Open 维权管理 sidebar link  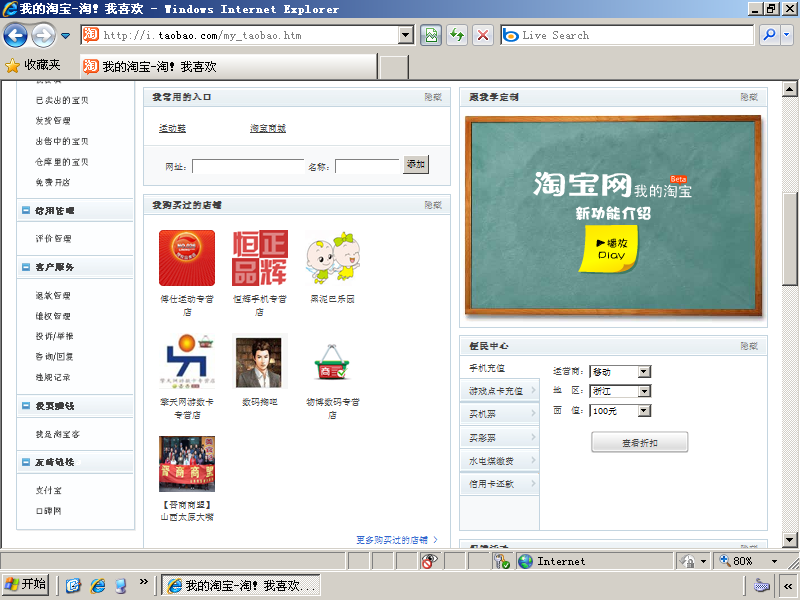[x=53, y=316]
